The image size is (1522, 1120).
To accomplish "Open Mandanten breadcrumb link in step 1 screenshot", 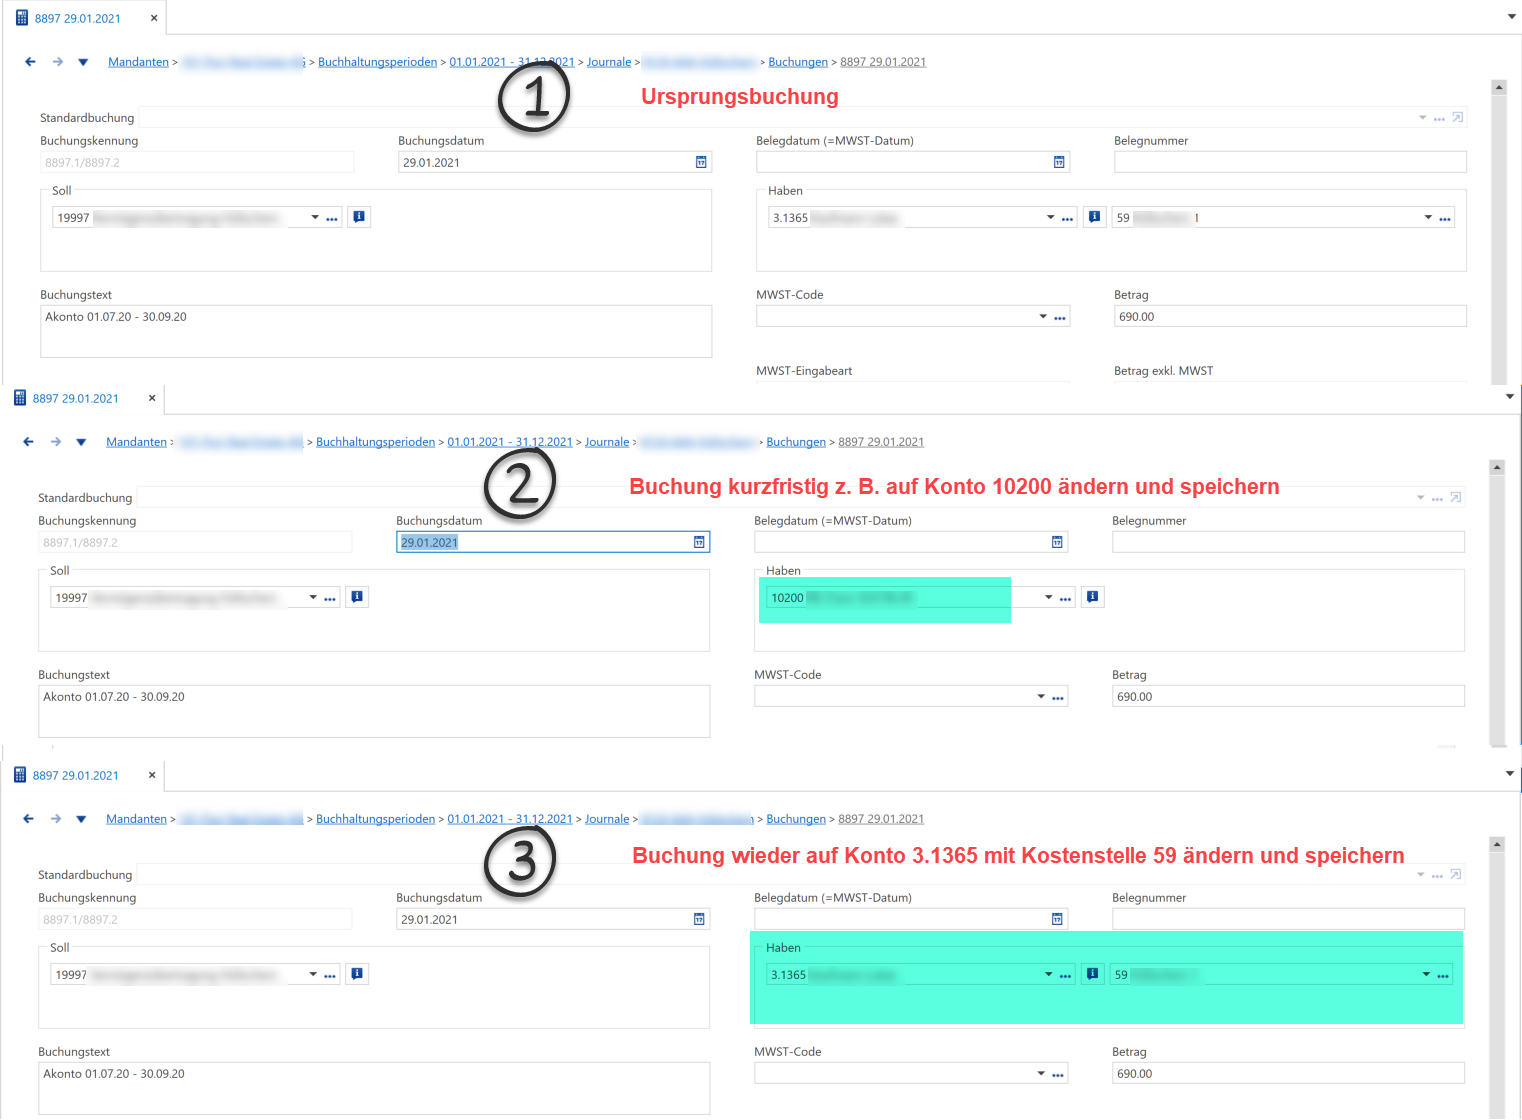I will (138, 62).
